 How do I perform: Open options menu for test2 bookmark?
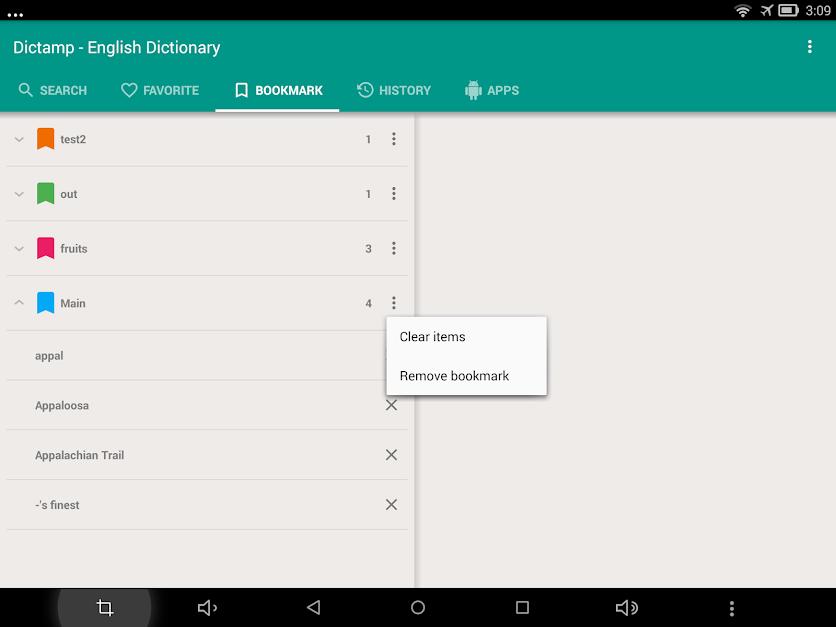coord(393,139)
